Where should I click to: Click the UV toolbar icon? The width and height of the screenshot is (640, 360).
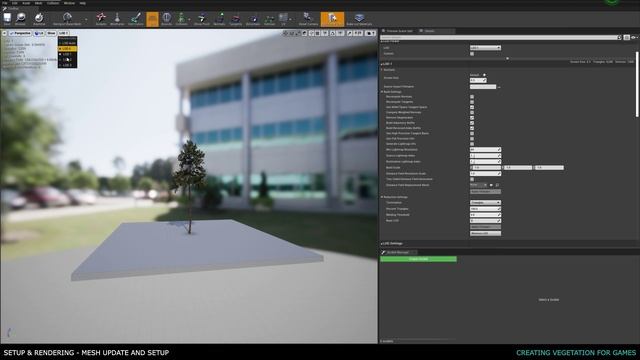point(283,19)
